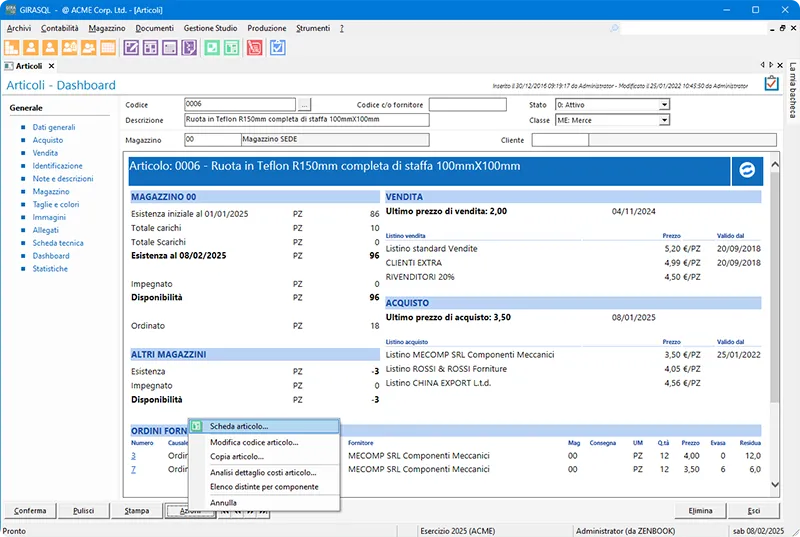The height and width of the screenshot is (537, 800).
Task: Click the red stamp document toolbar icon
Action: 255,48
